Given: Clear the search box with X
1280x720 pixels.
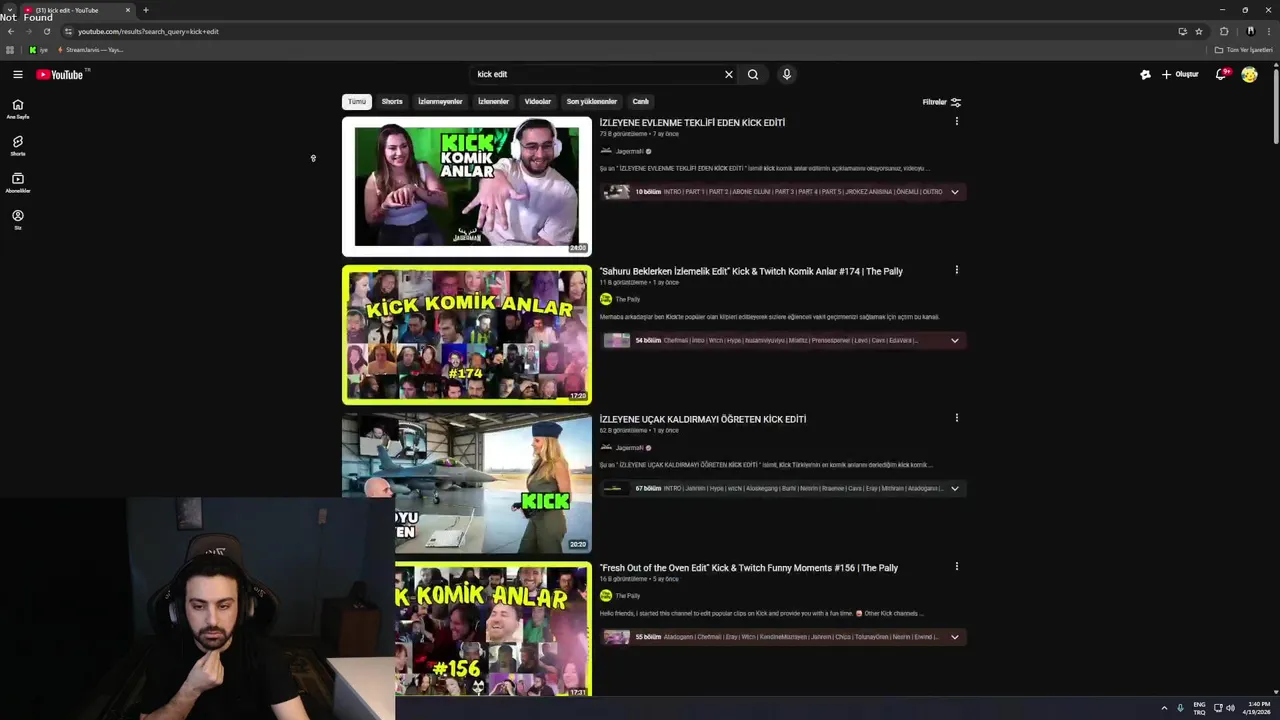Looking at the screenshot, I should click(728, 74).
